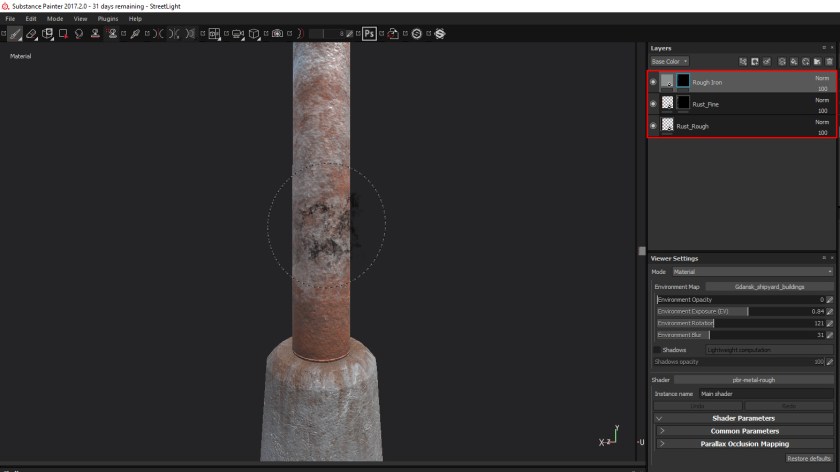Open the viewer Mode dropdown

click(752, 271)
